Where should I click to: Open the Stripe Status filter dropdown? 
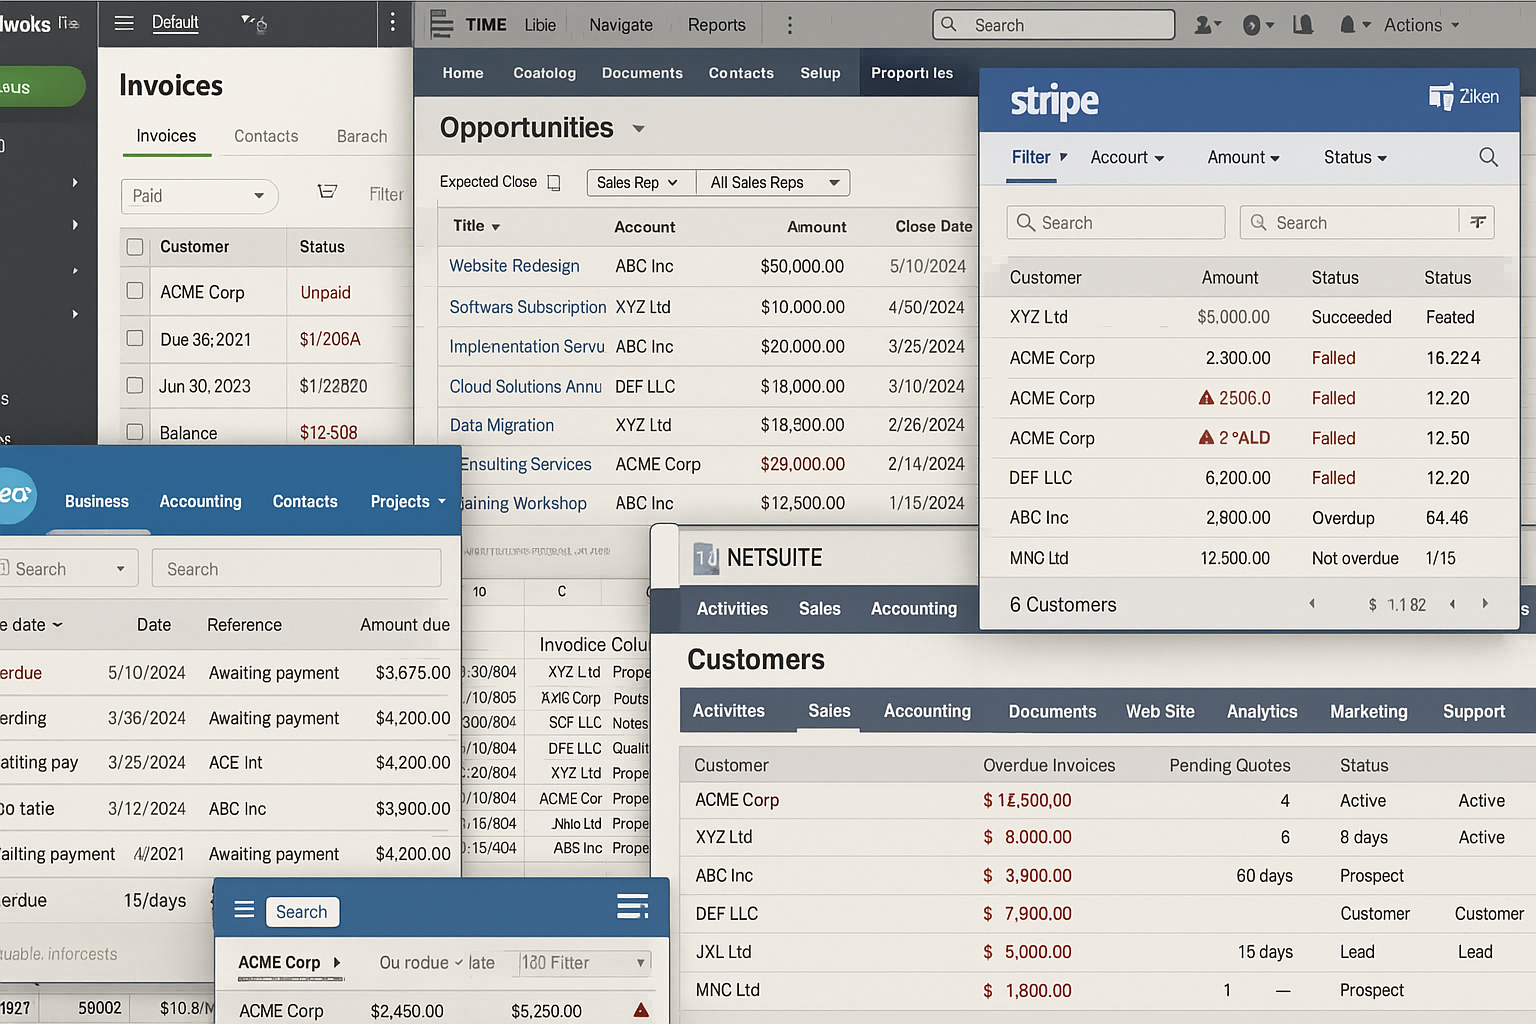tap(1355, 157)
